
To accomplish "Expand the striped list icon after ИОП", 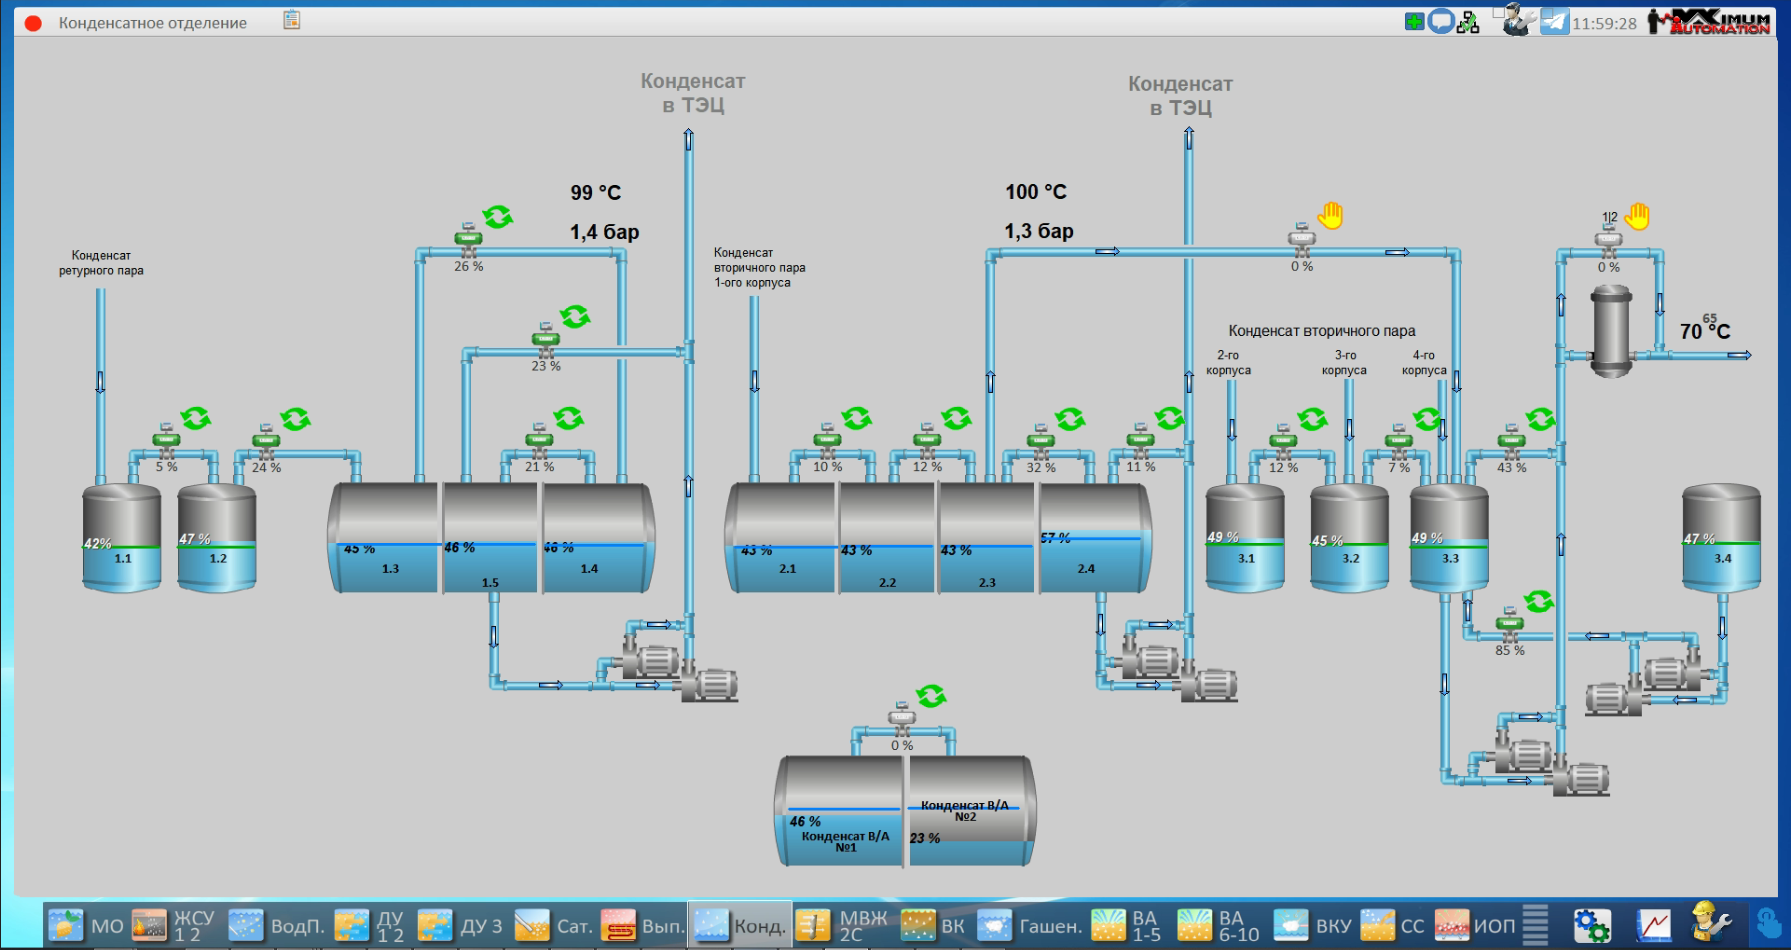I will 1535,924.
